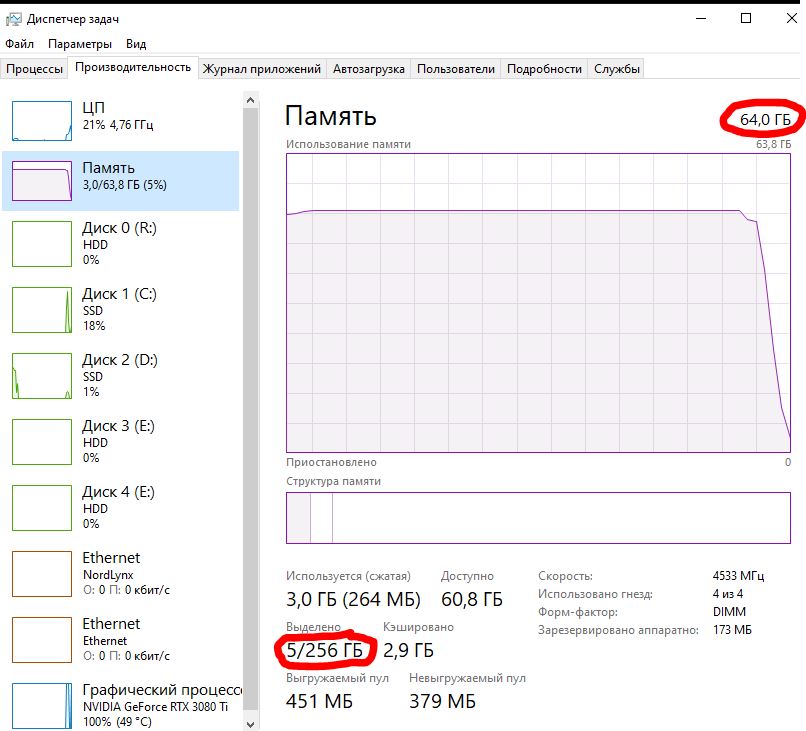Select the ЦП mini graph thumbnail
806x731 pixels.
coord(42,121)
